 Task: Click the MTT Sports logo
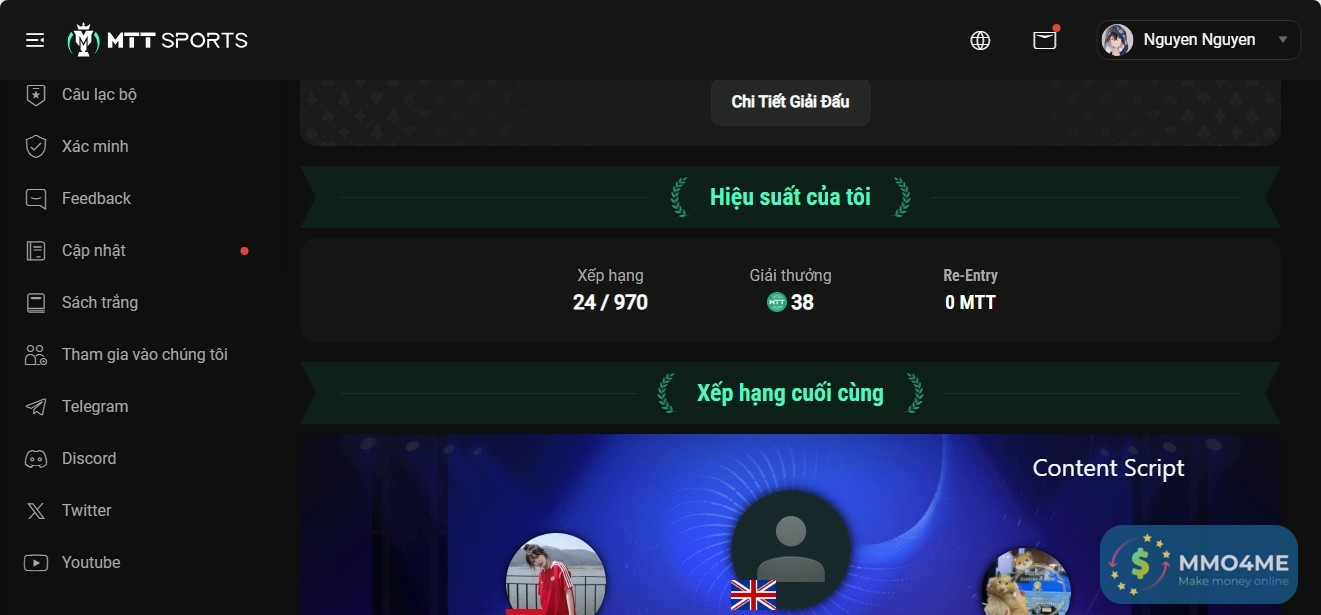157,40
